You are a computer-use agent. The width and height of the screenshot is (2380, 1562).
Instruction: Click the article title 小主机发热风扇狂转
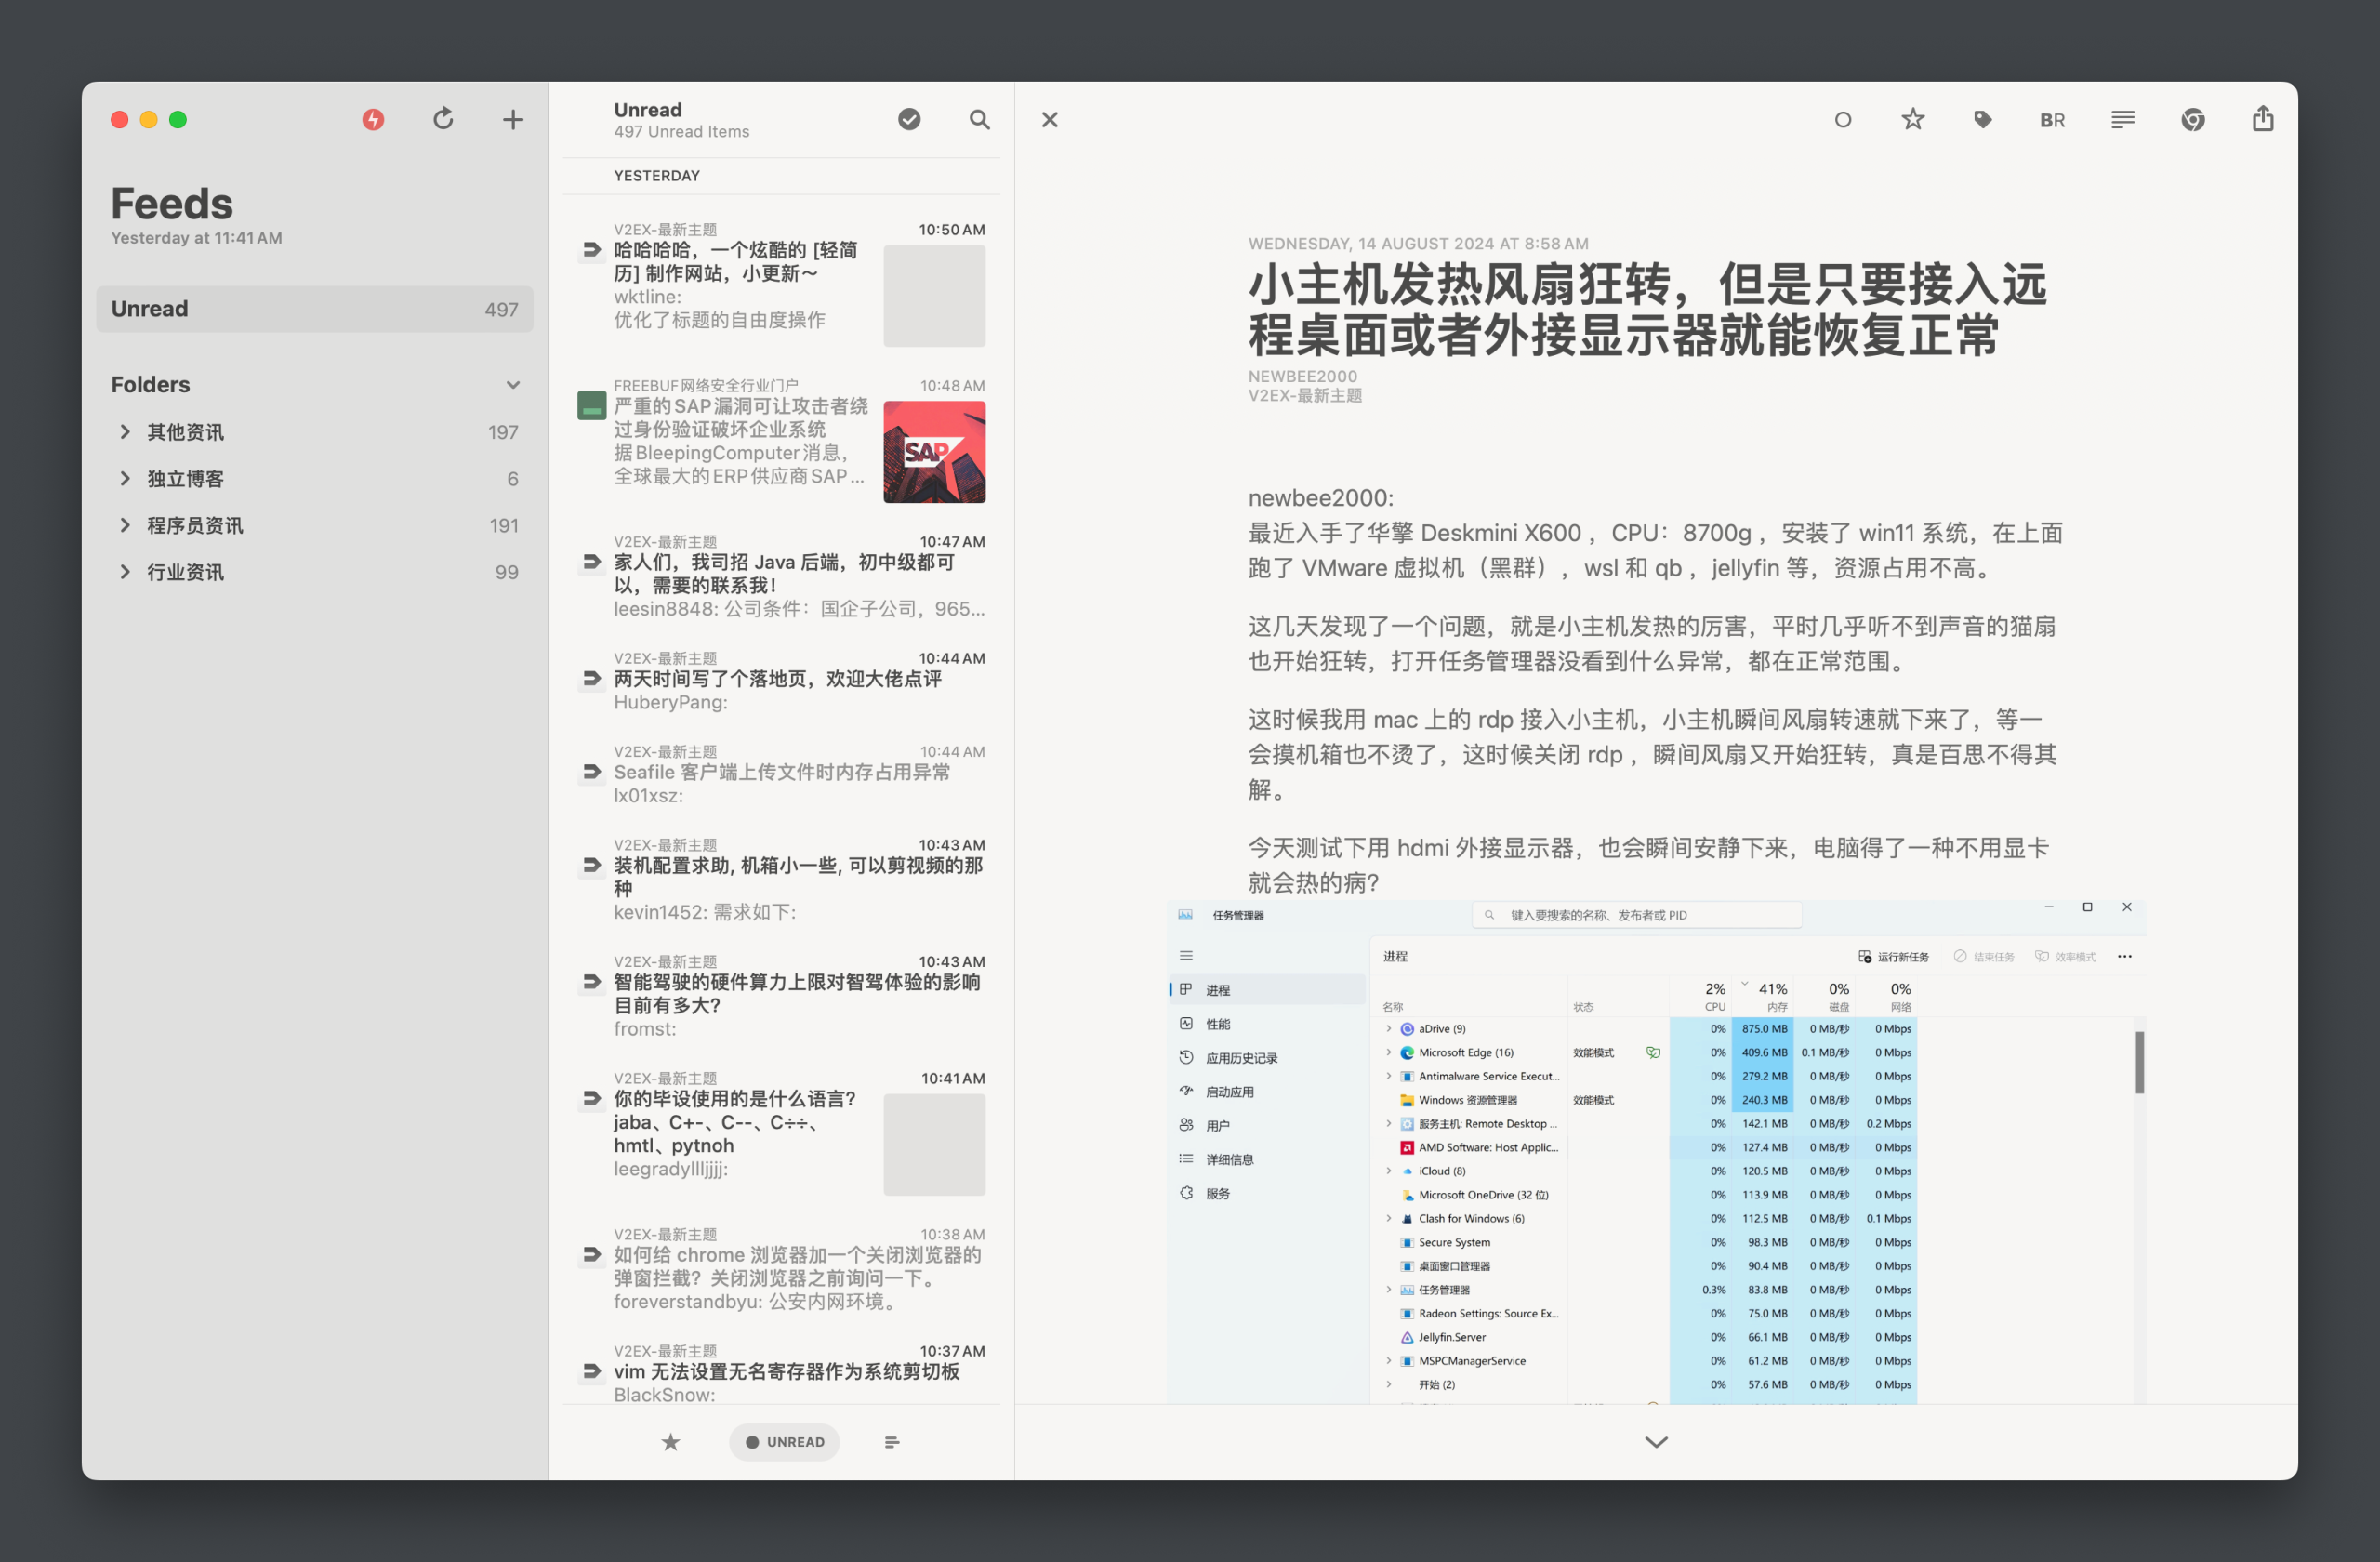pos(1647,310)
